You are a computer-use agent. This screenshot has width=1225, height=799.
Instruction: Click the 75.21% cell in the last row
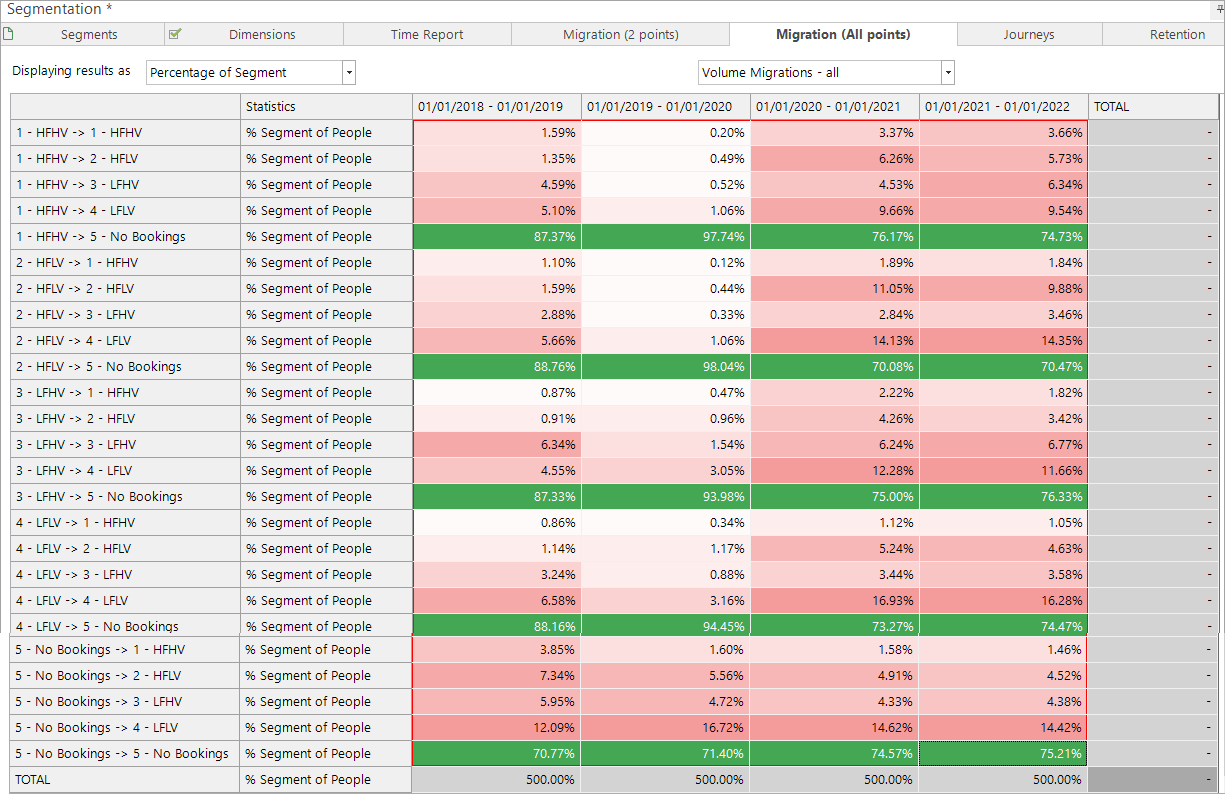tap(1003, 754)
